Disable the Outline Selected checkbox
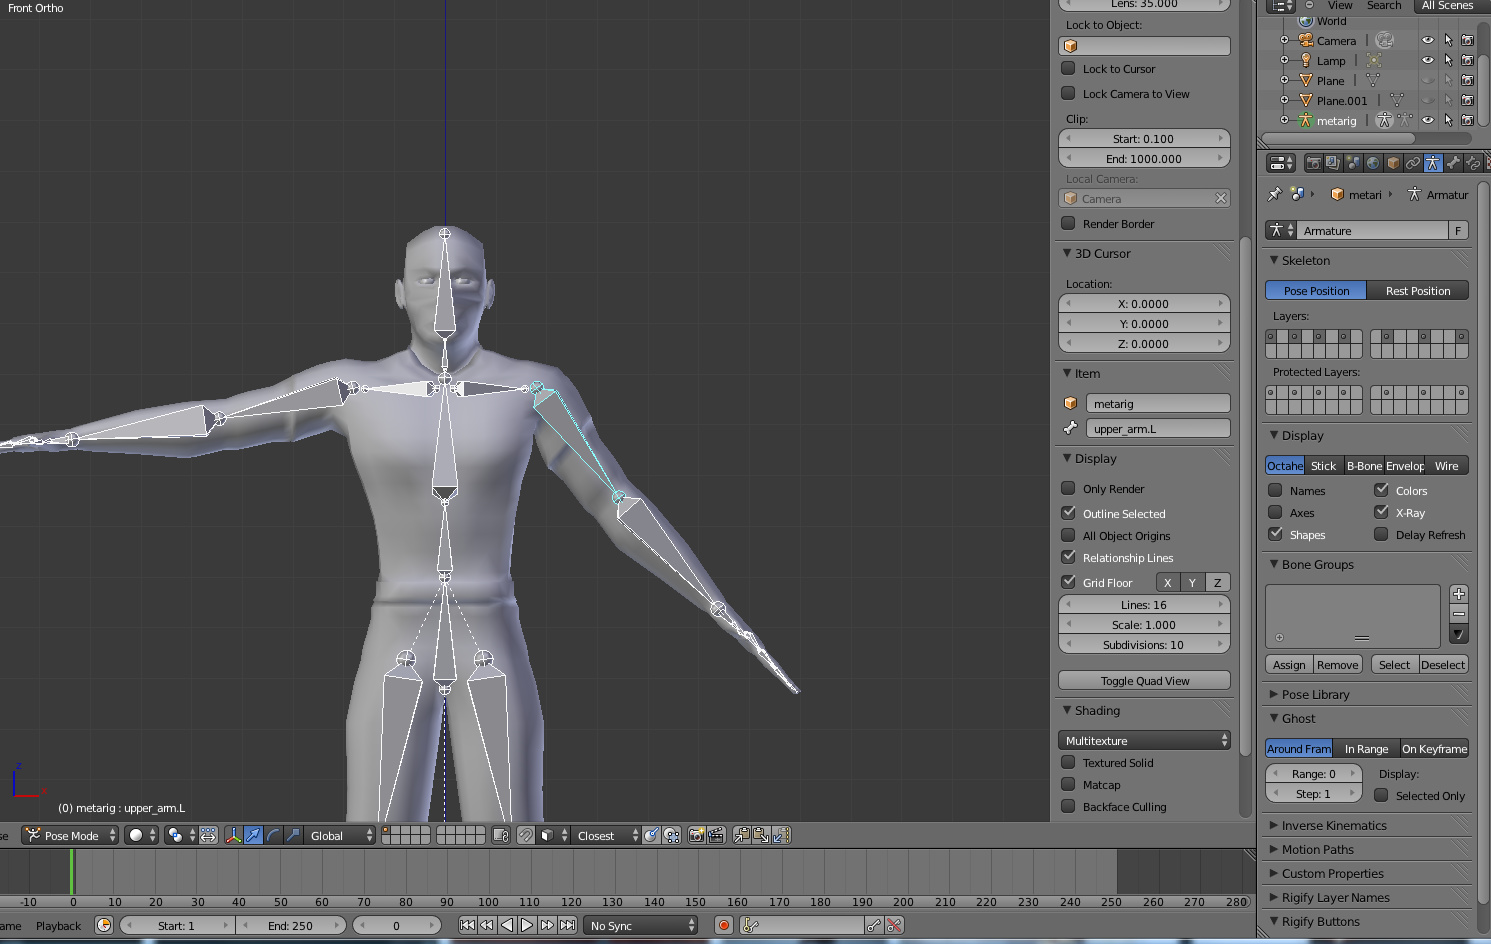The image size is (1491, 944). click(1068, 513)
